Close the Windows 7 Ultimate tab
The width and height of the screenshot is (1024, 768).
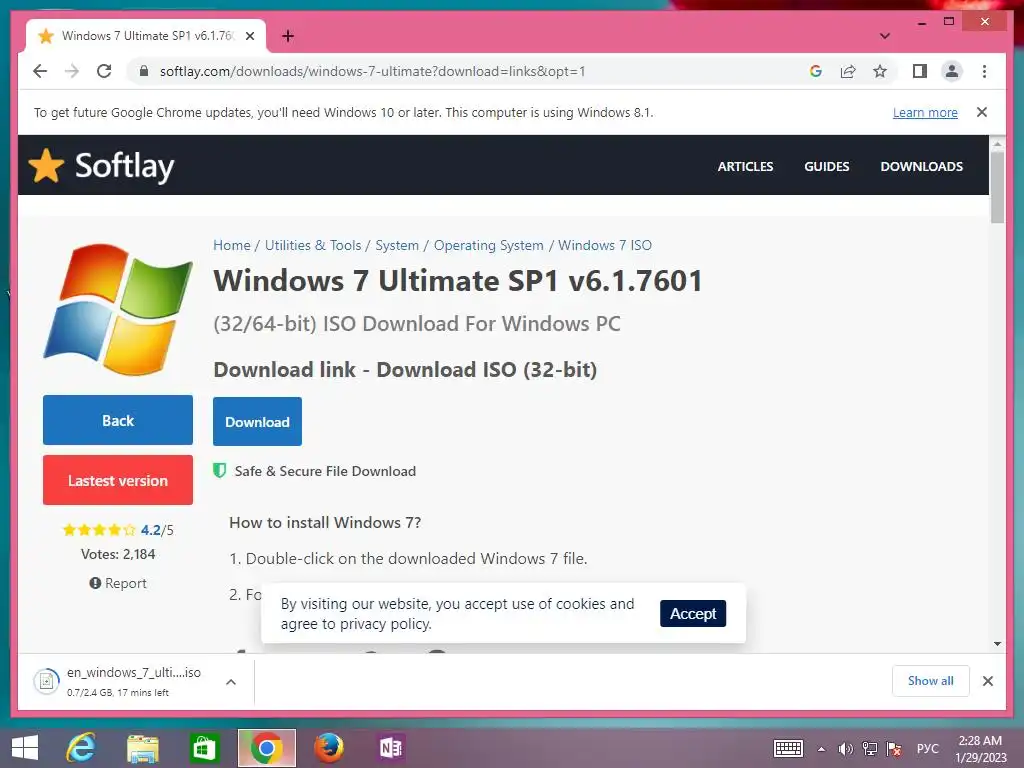click(x=249, y=36)
